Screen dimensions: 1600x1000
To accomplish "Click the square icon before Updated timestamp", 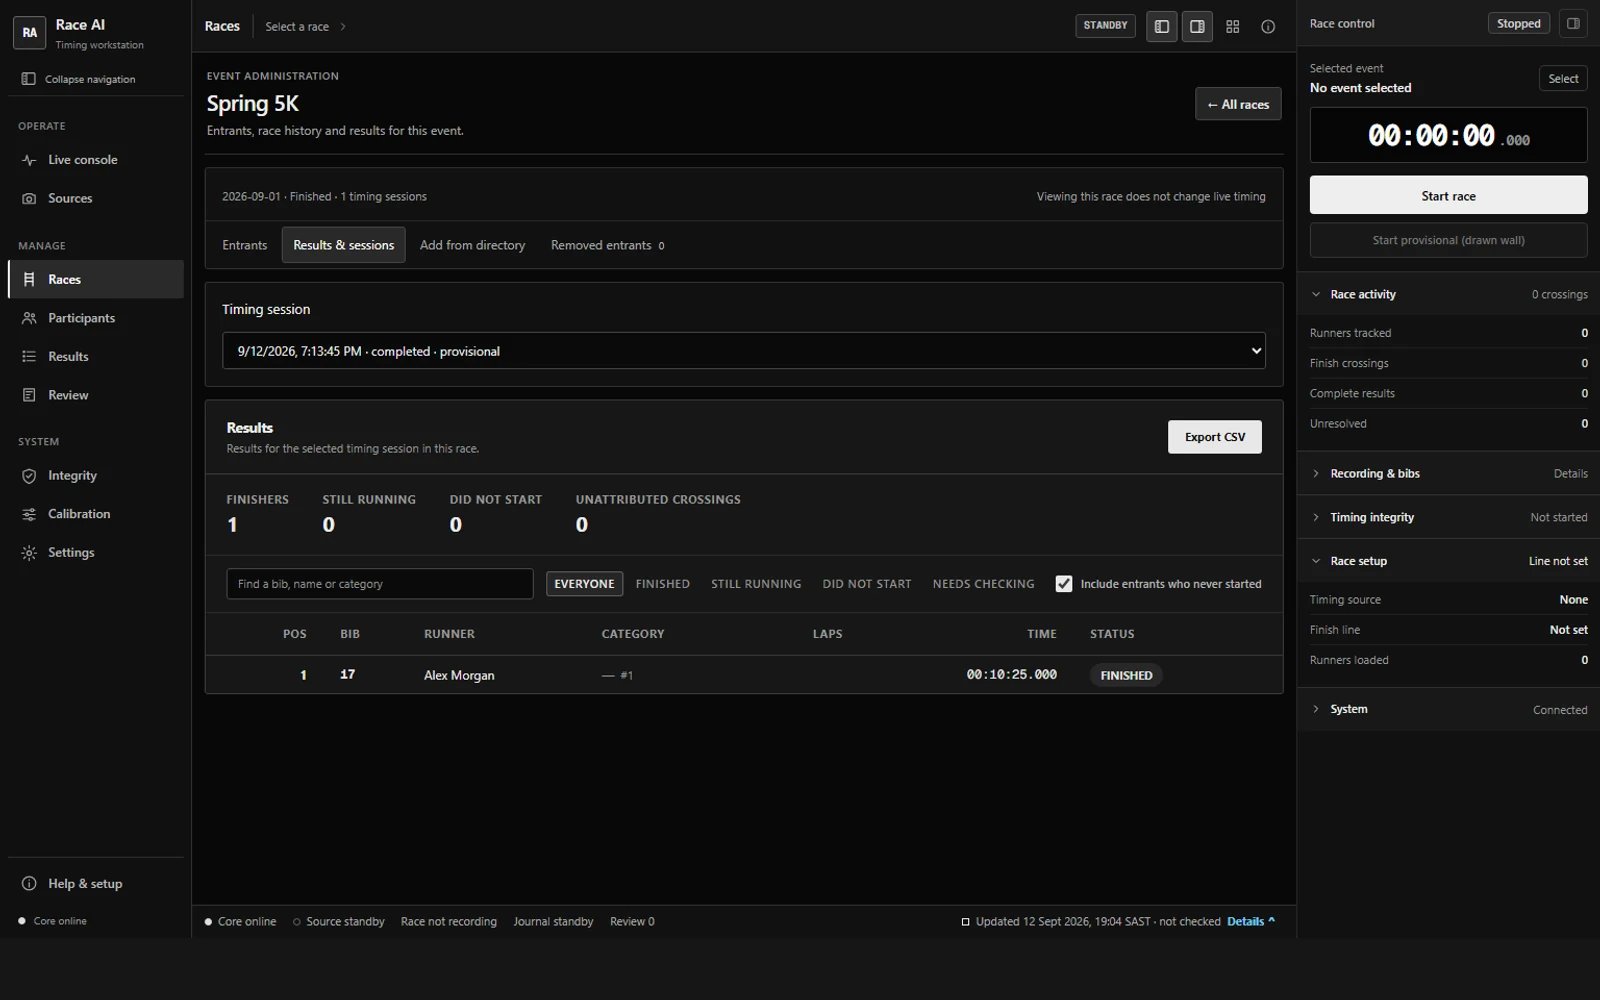I will [x=965, y=922].
